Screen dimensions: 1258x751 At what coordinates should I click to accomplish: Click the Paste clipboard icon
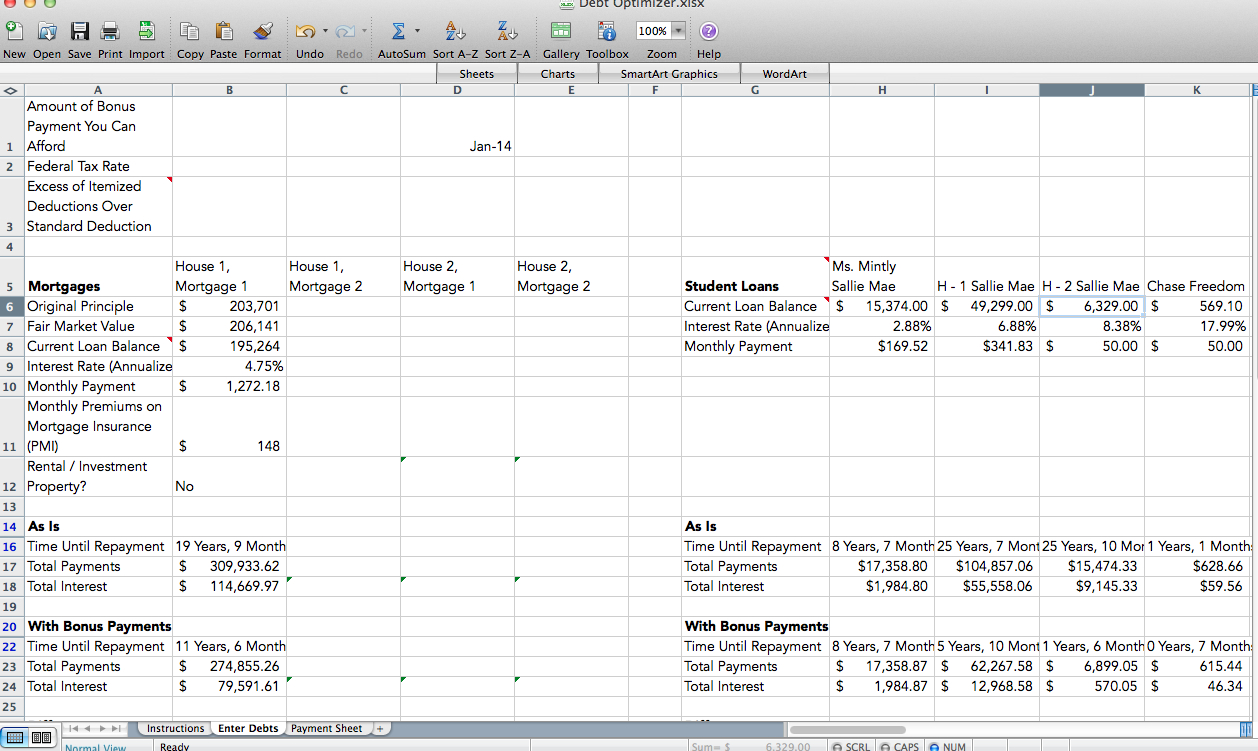click(x=223, y=32)
